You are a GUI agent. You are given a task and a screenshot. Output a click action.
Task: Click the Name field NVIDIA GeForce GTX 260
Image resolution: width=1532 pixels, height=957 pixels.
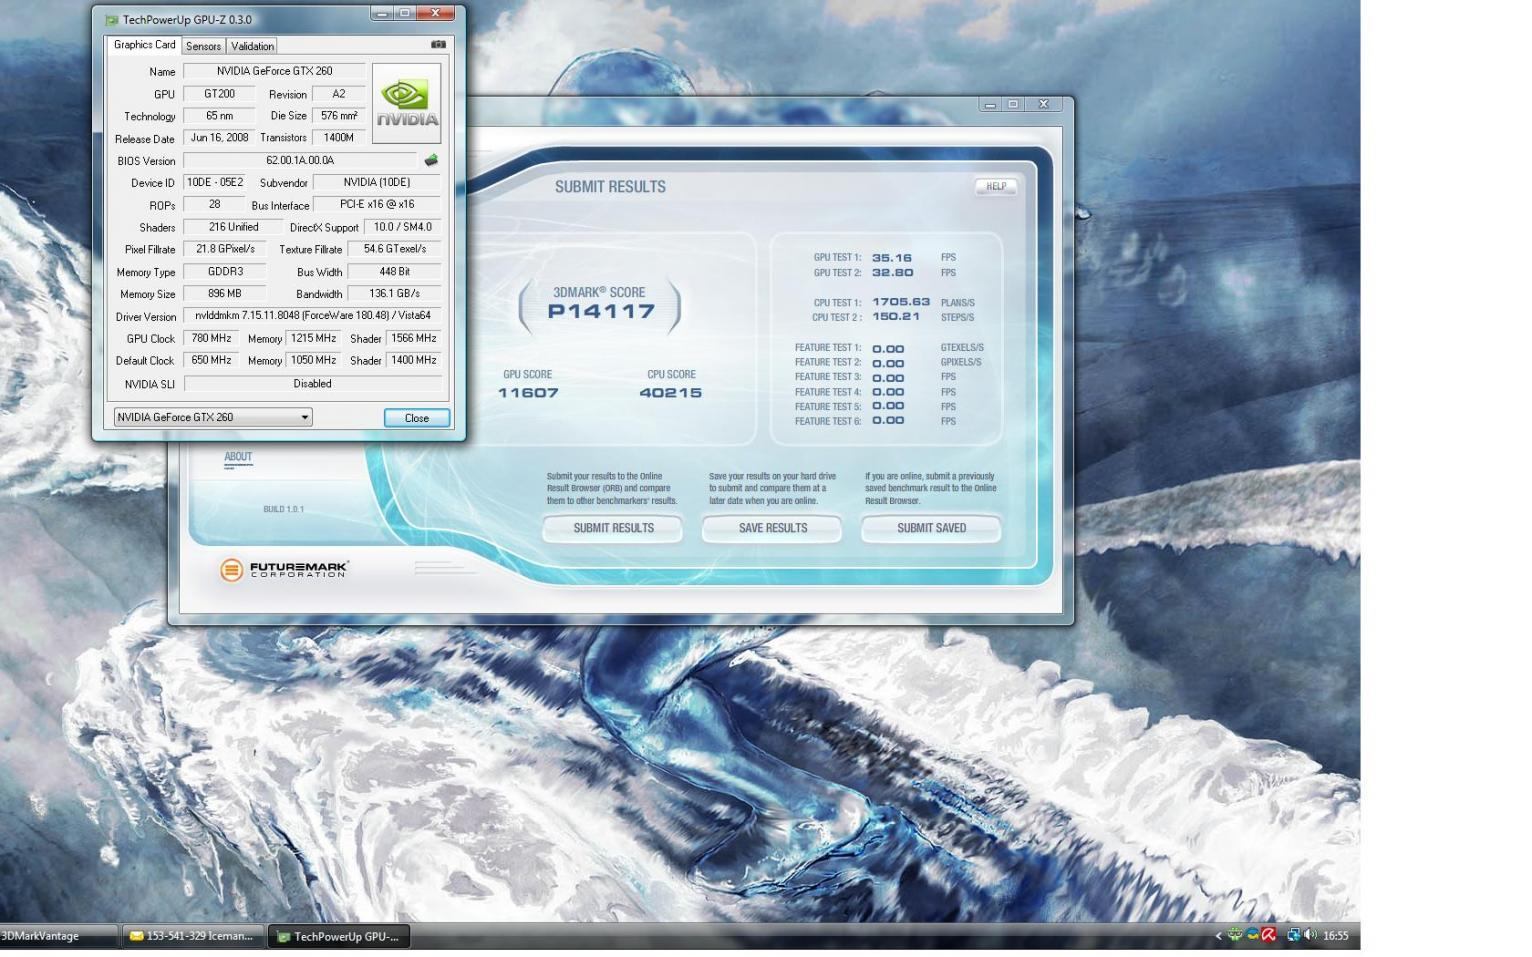pos(274,71)
